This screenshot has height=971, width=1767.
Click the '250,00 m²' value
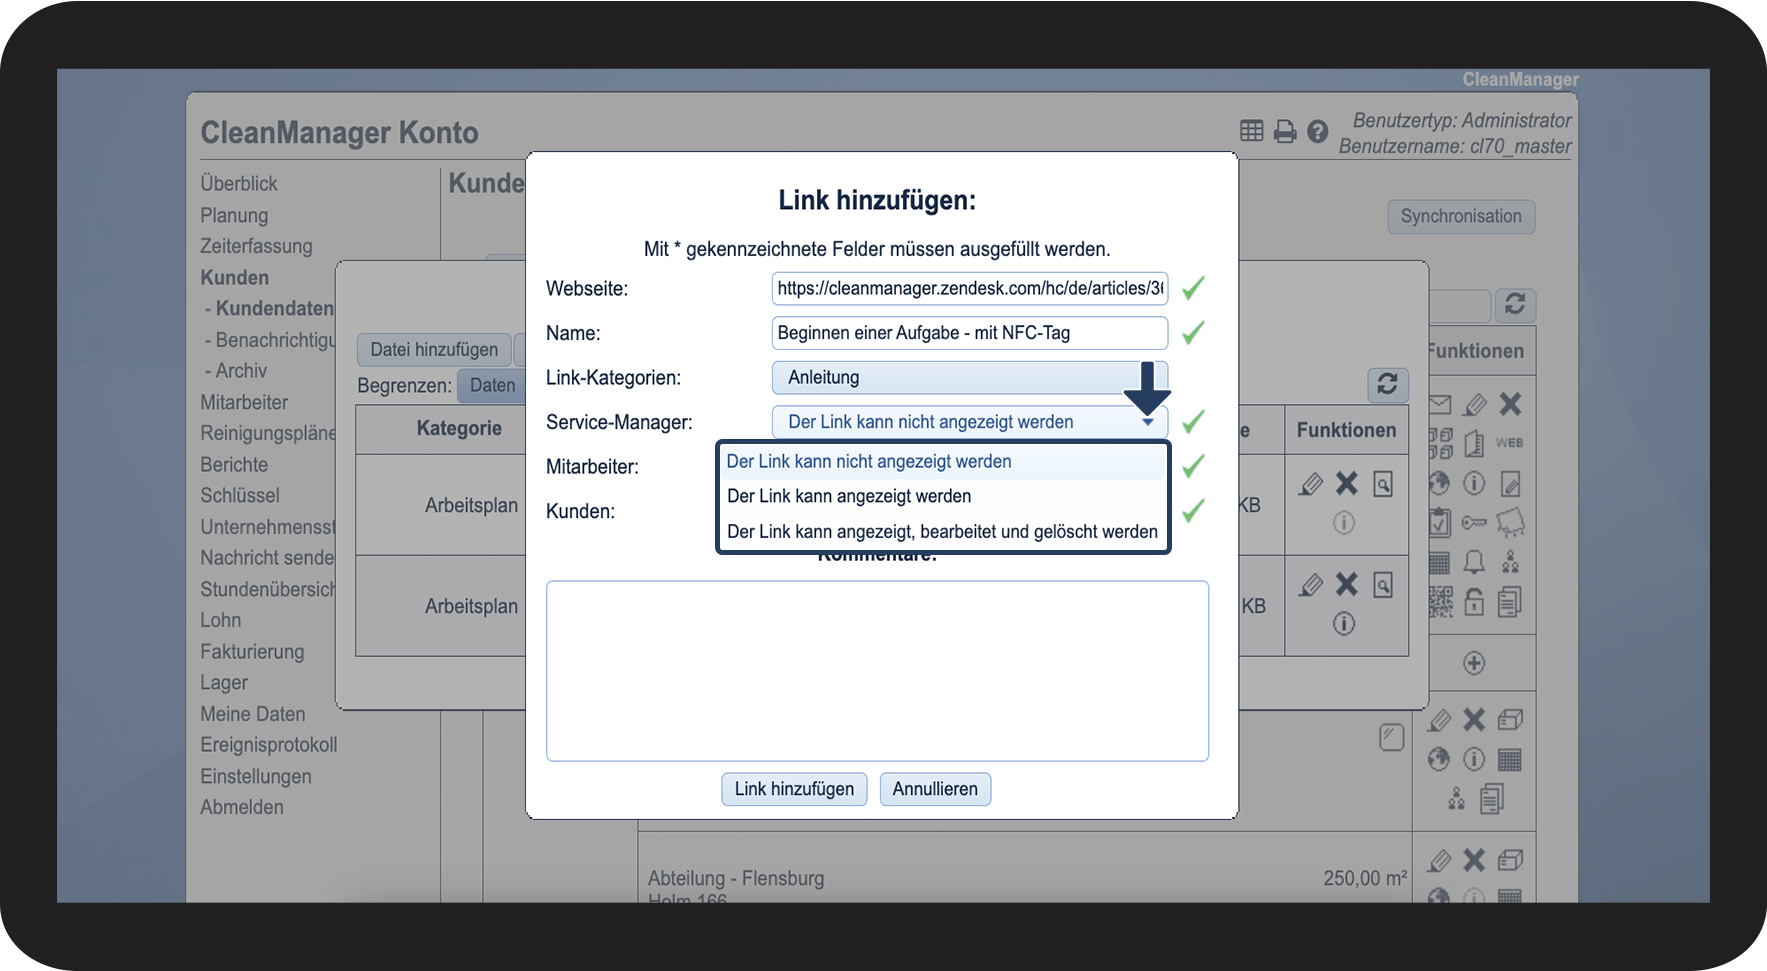click(x=1365, y=878)
